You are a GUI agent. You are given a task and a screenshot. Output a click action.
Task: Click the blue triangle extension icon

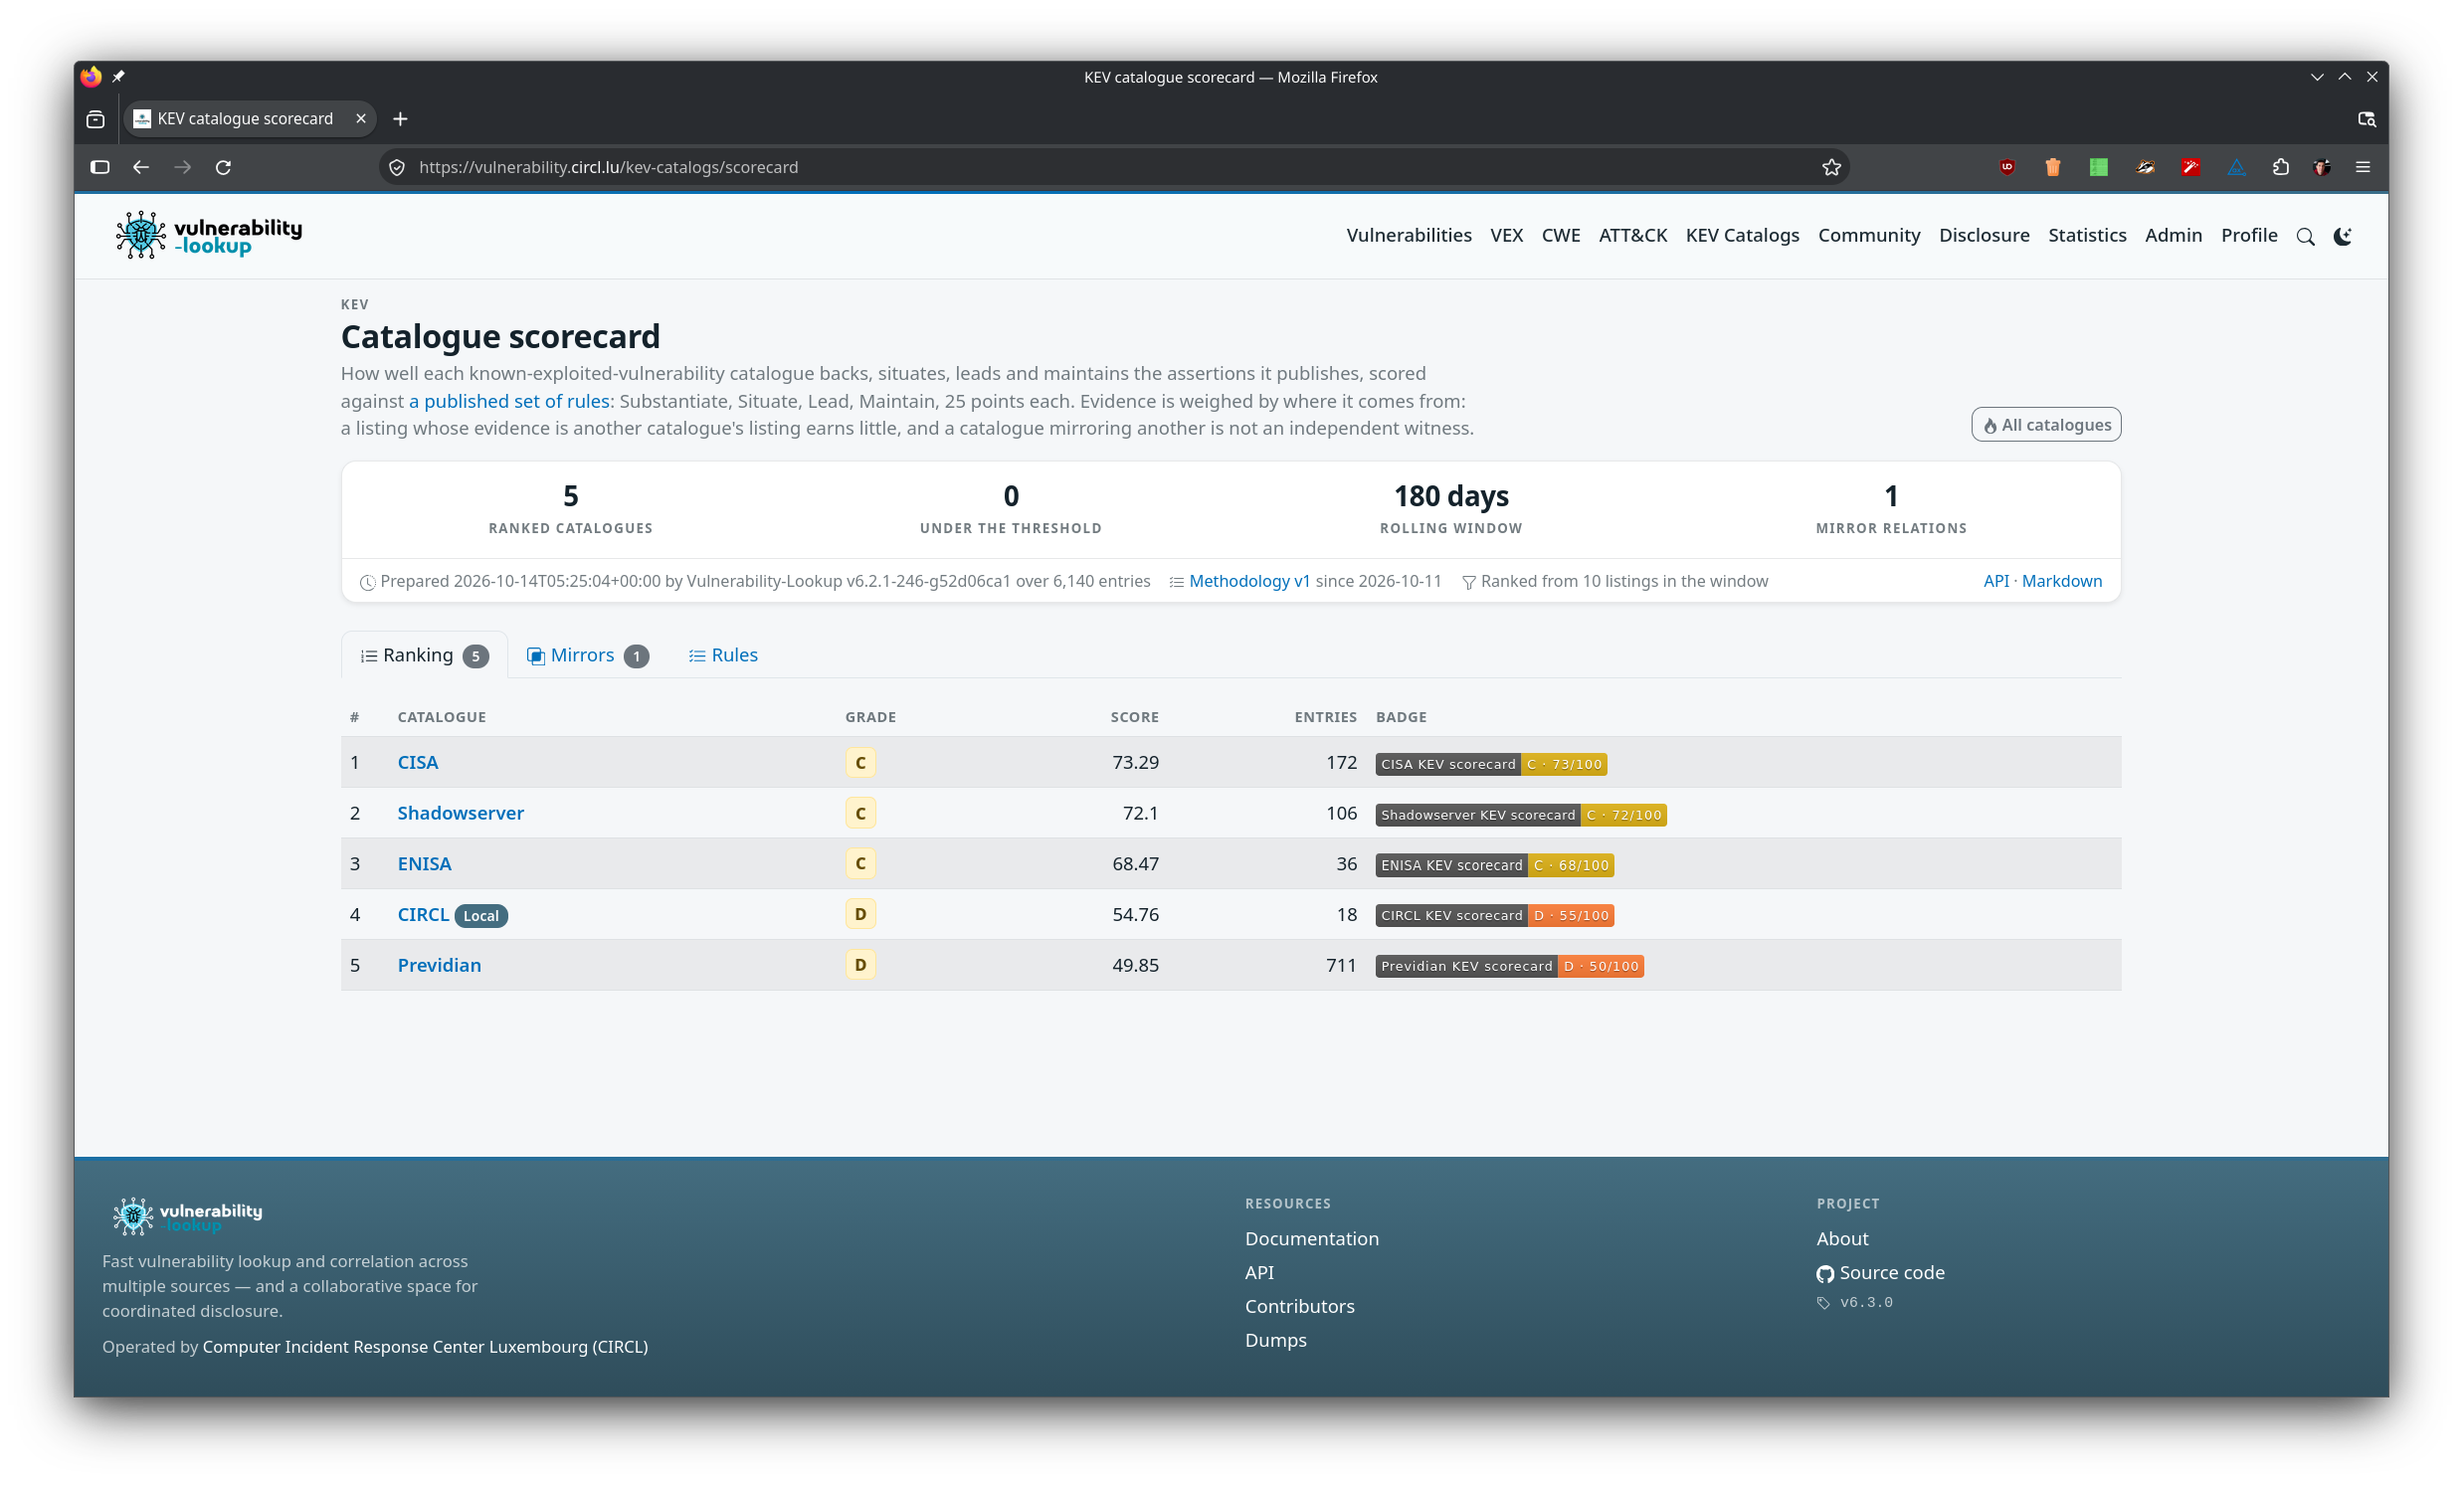(x=2236, y=167)
